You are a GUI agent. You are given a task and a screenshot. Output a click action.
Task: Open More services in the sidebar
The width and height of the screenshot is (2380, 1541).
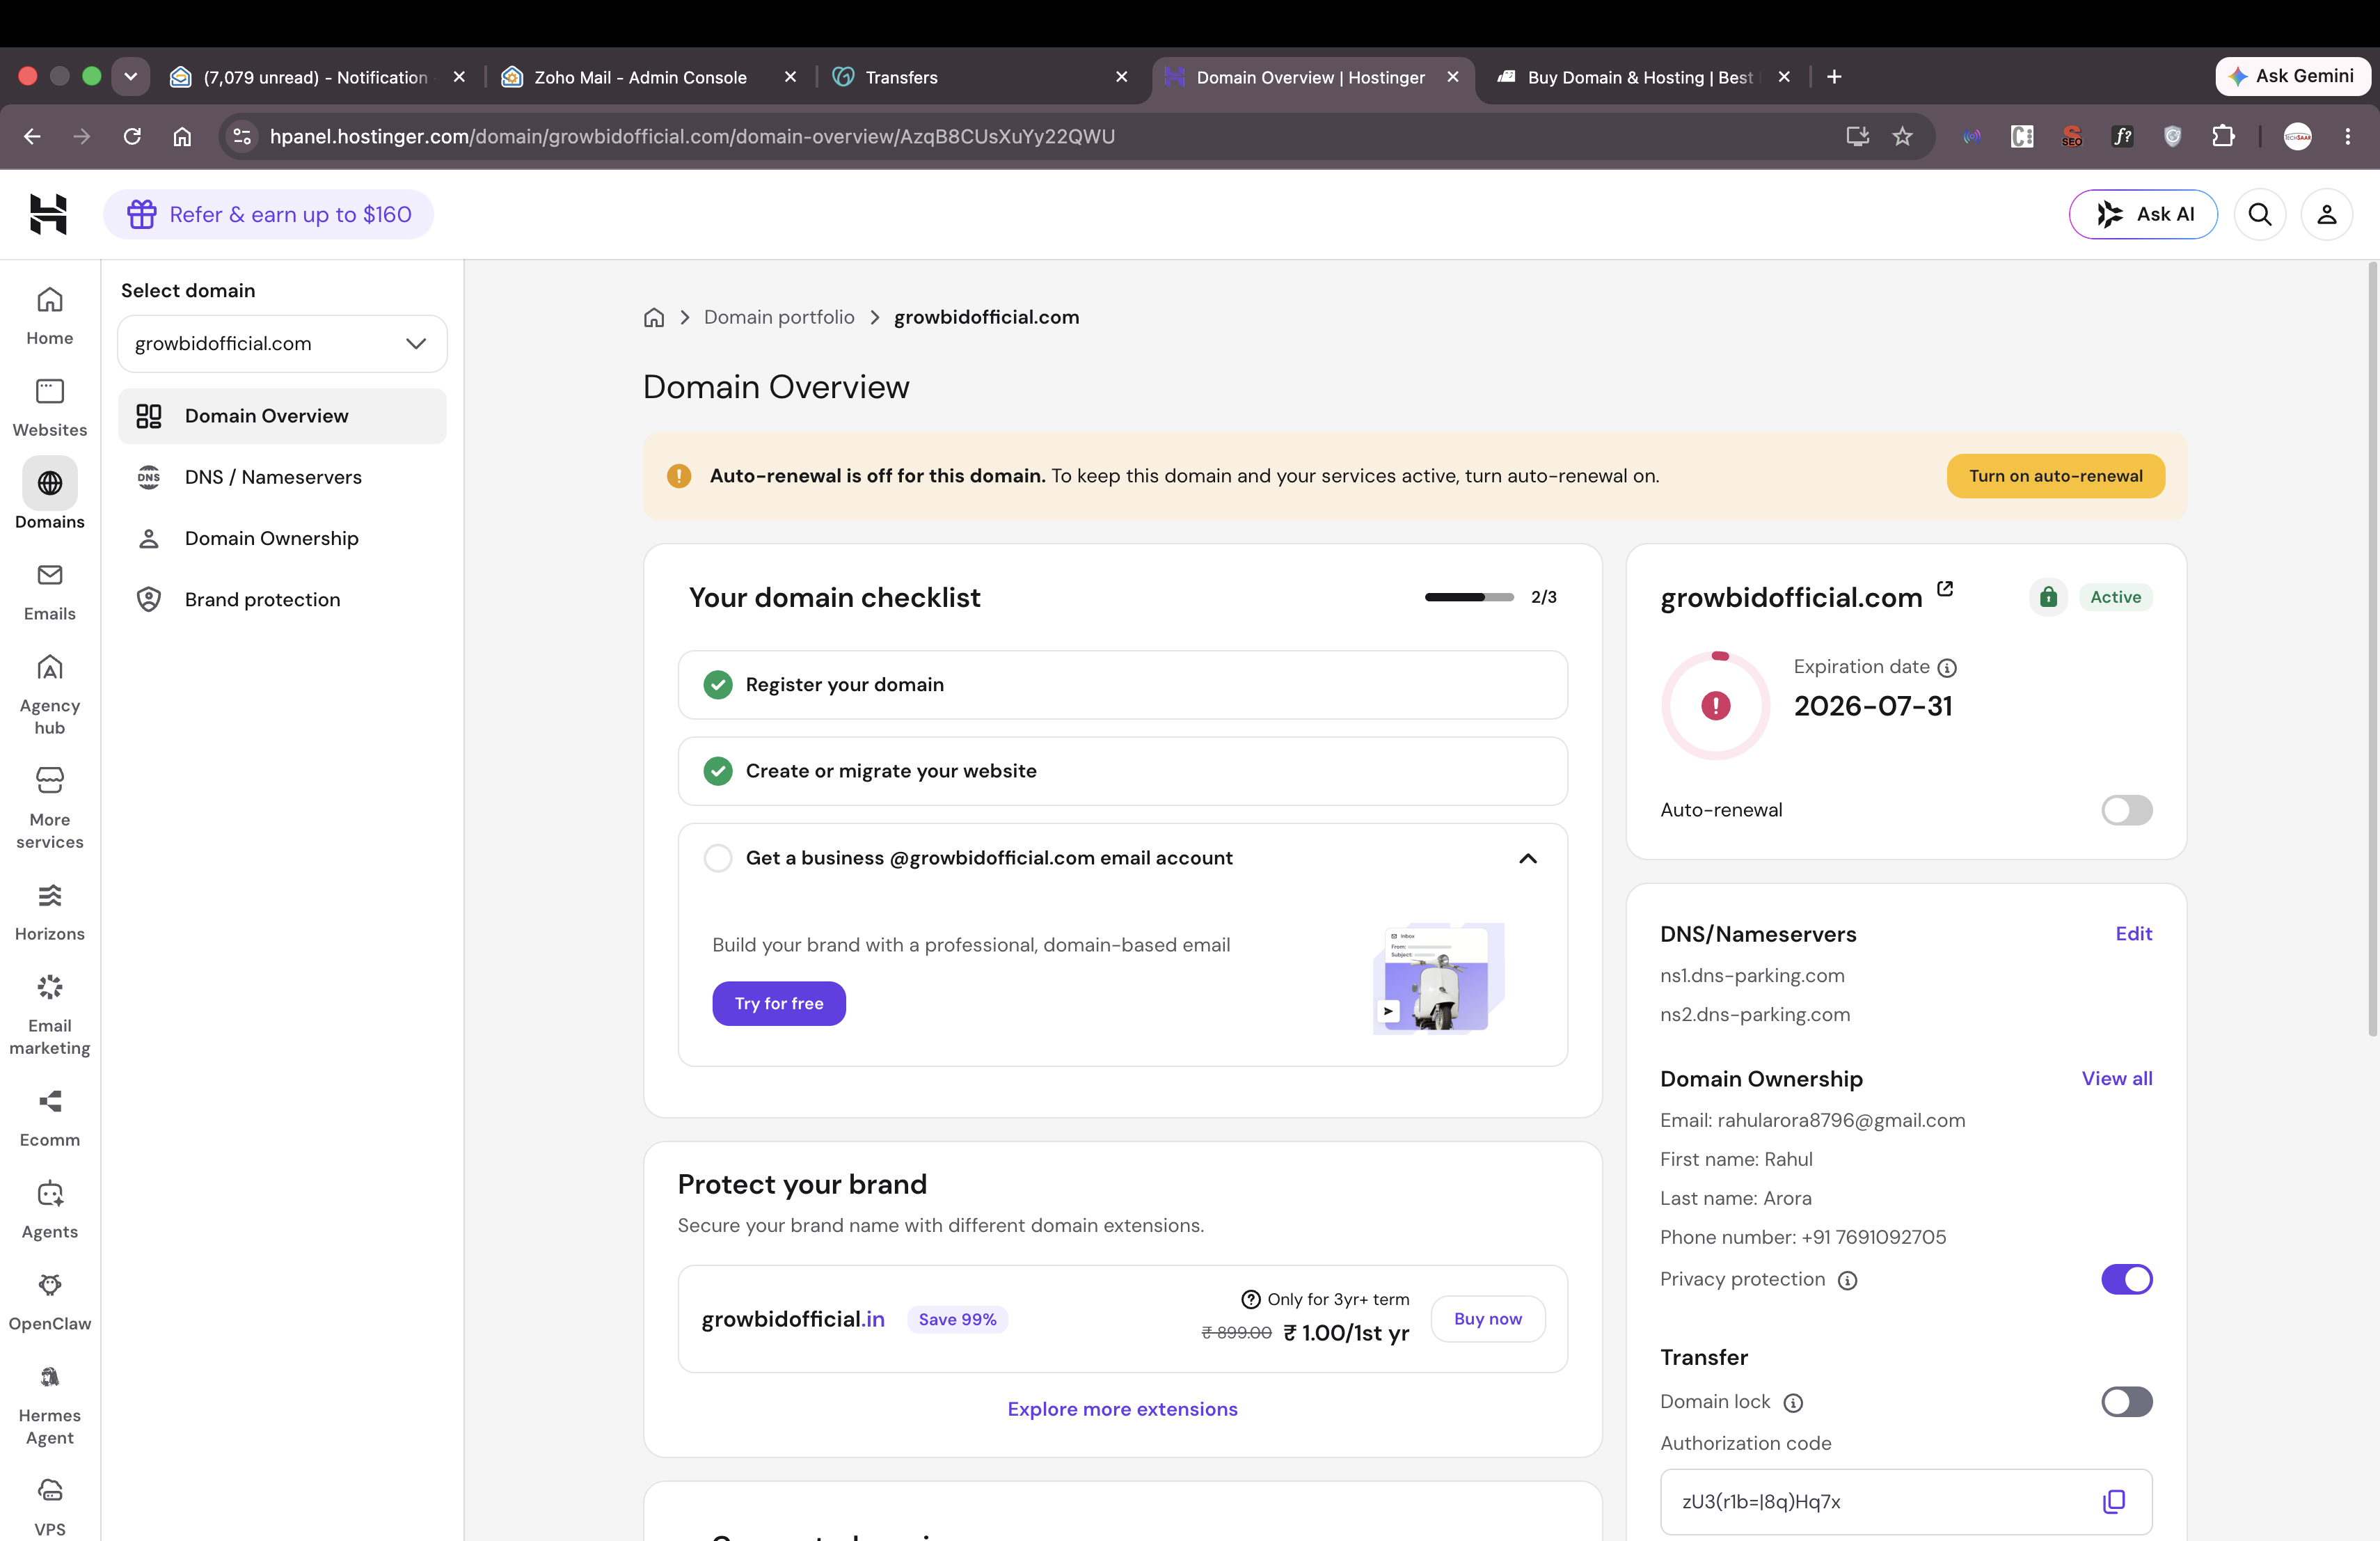(49, 809)
